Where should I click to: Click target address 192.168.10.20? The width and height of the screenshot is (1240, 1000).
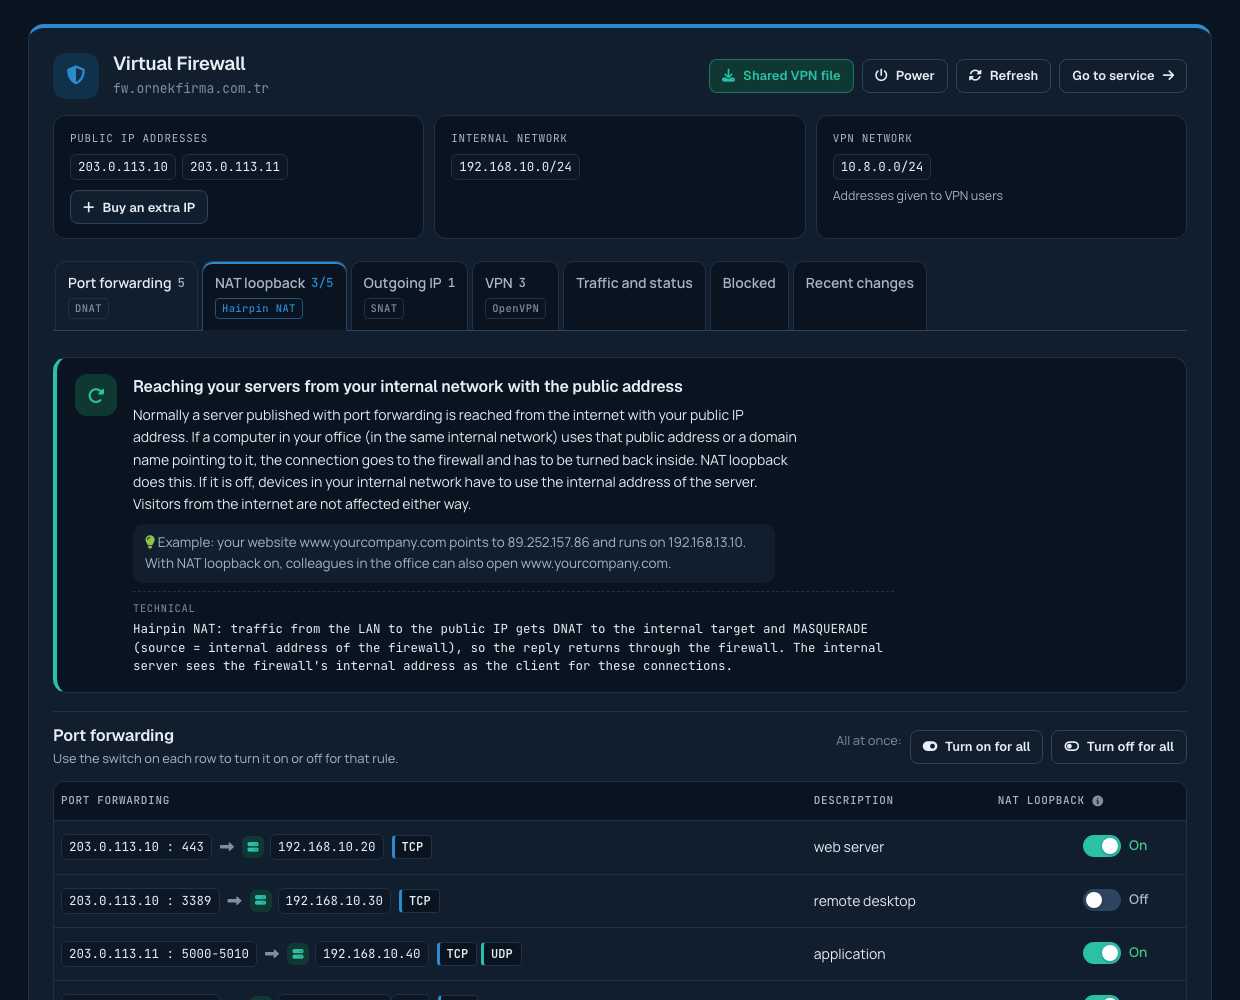pos(327,847)
